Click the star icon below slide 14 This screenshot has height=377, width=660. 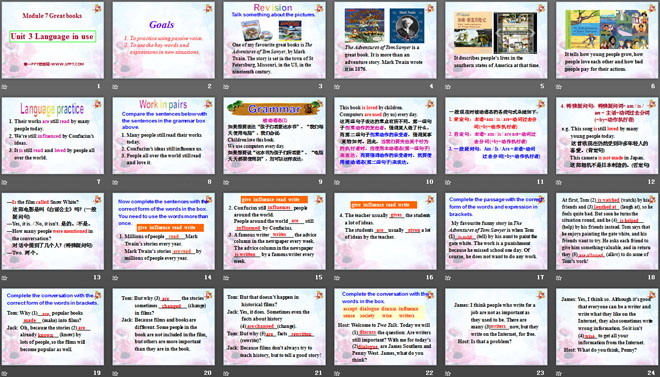115,278
